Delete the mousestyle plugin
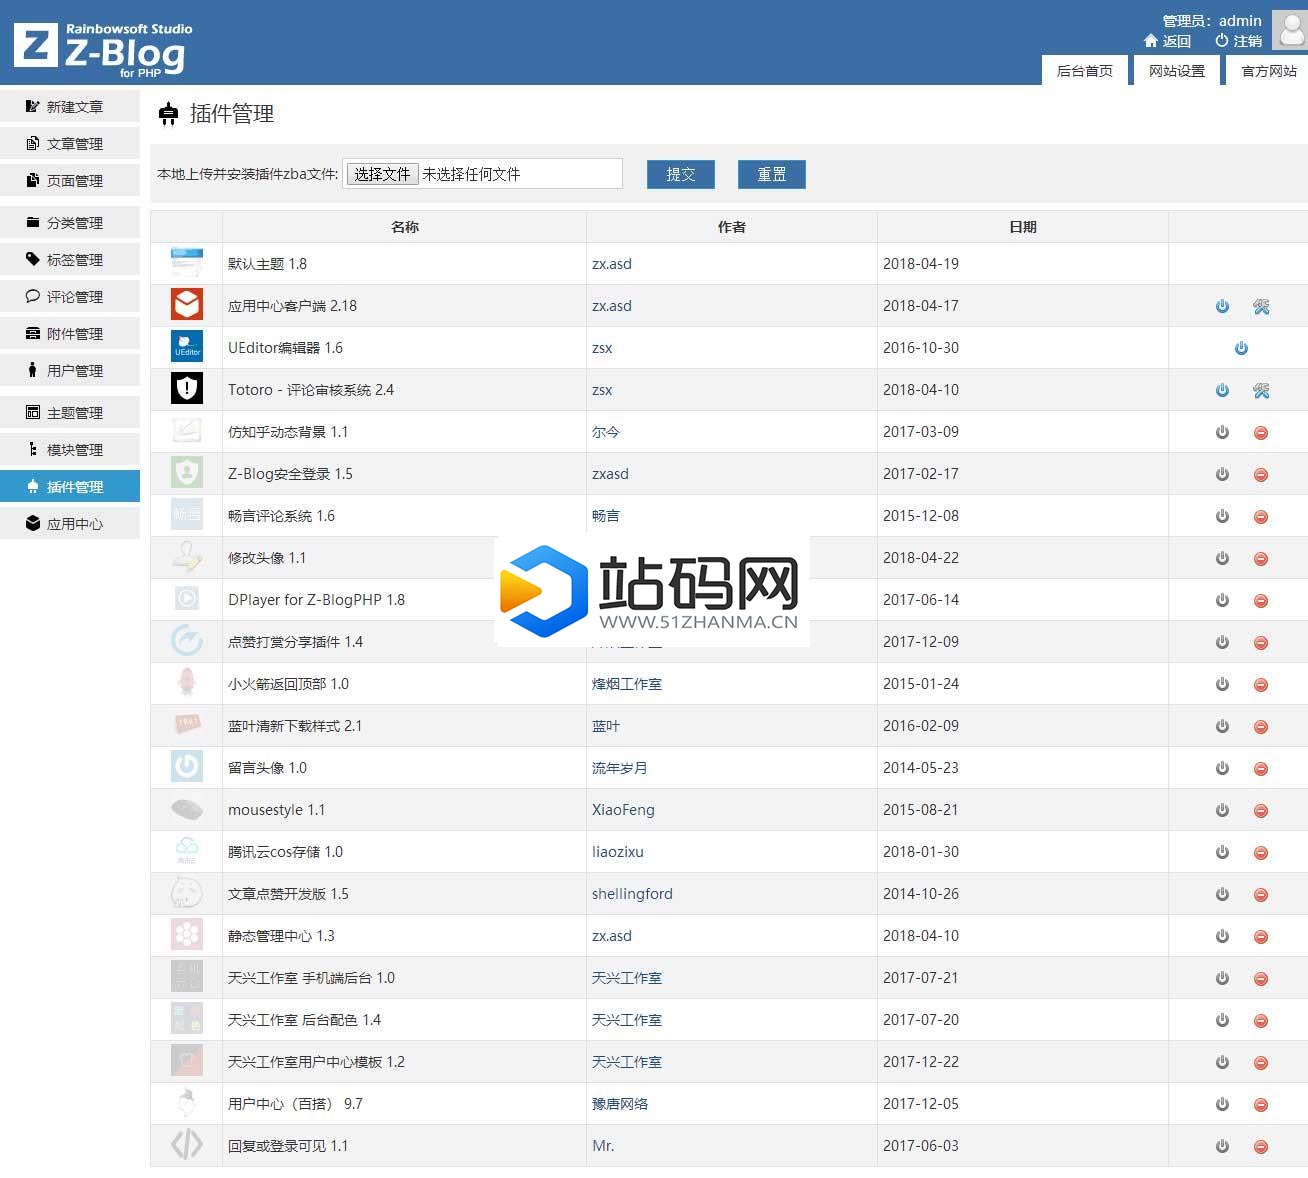 pos(1261,811)
